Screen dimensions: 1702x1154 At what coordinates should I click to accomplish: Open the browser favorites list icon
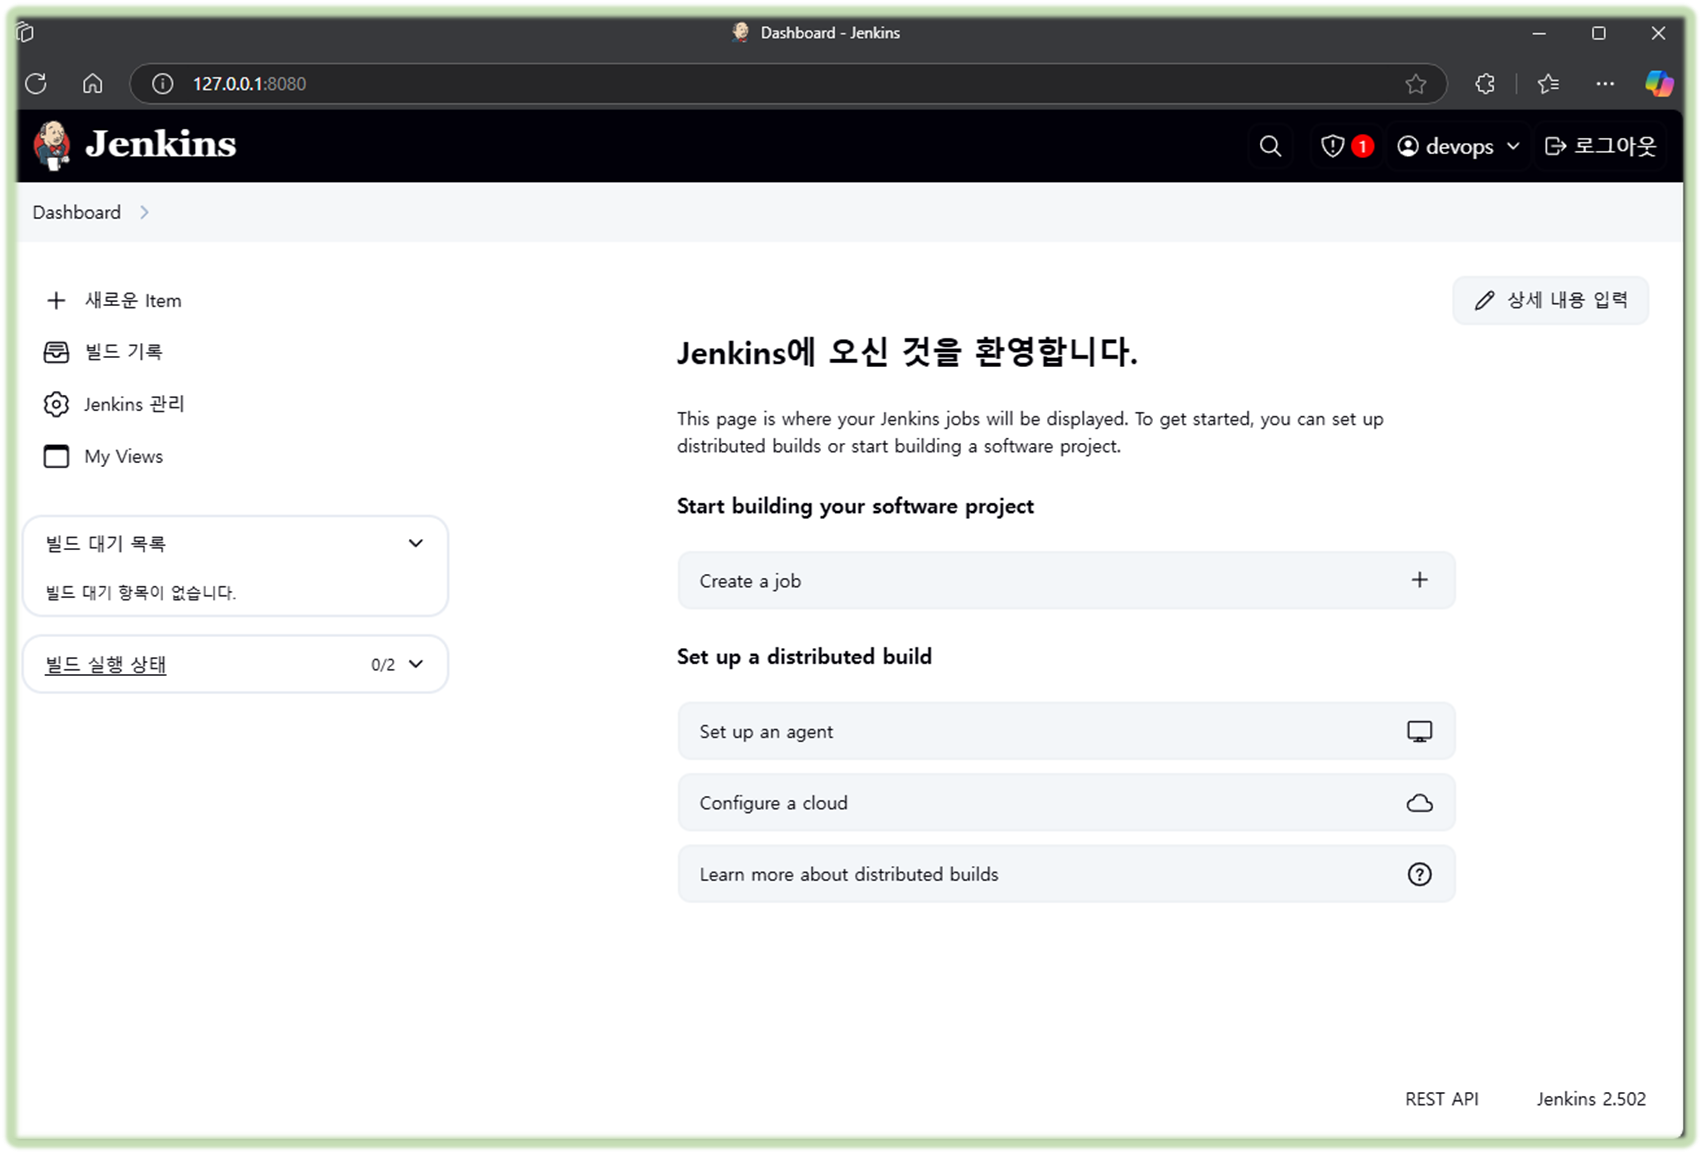(x=1548, y=84)
